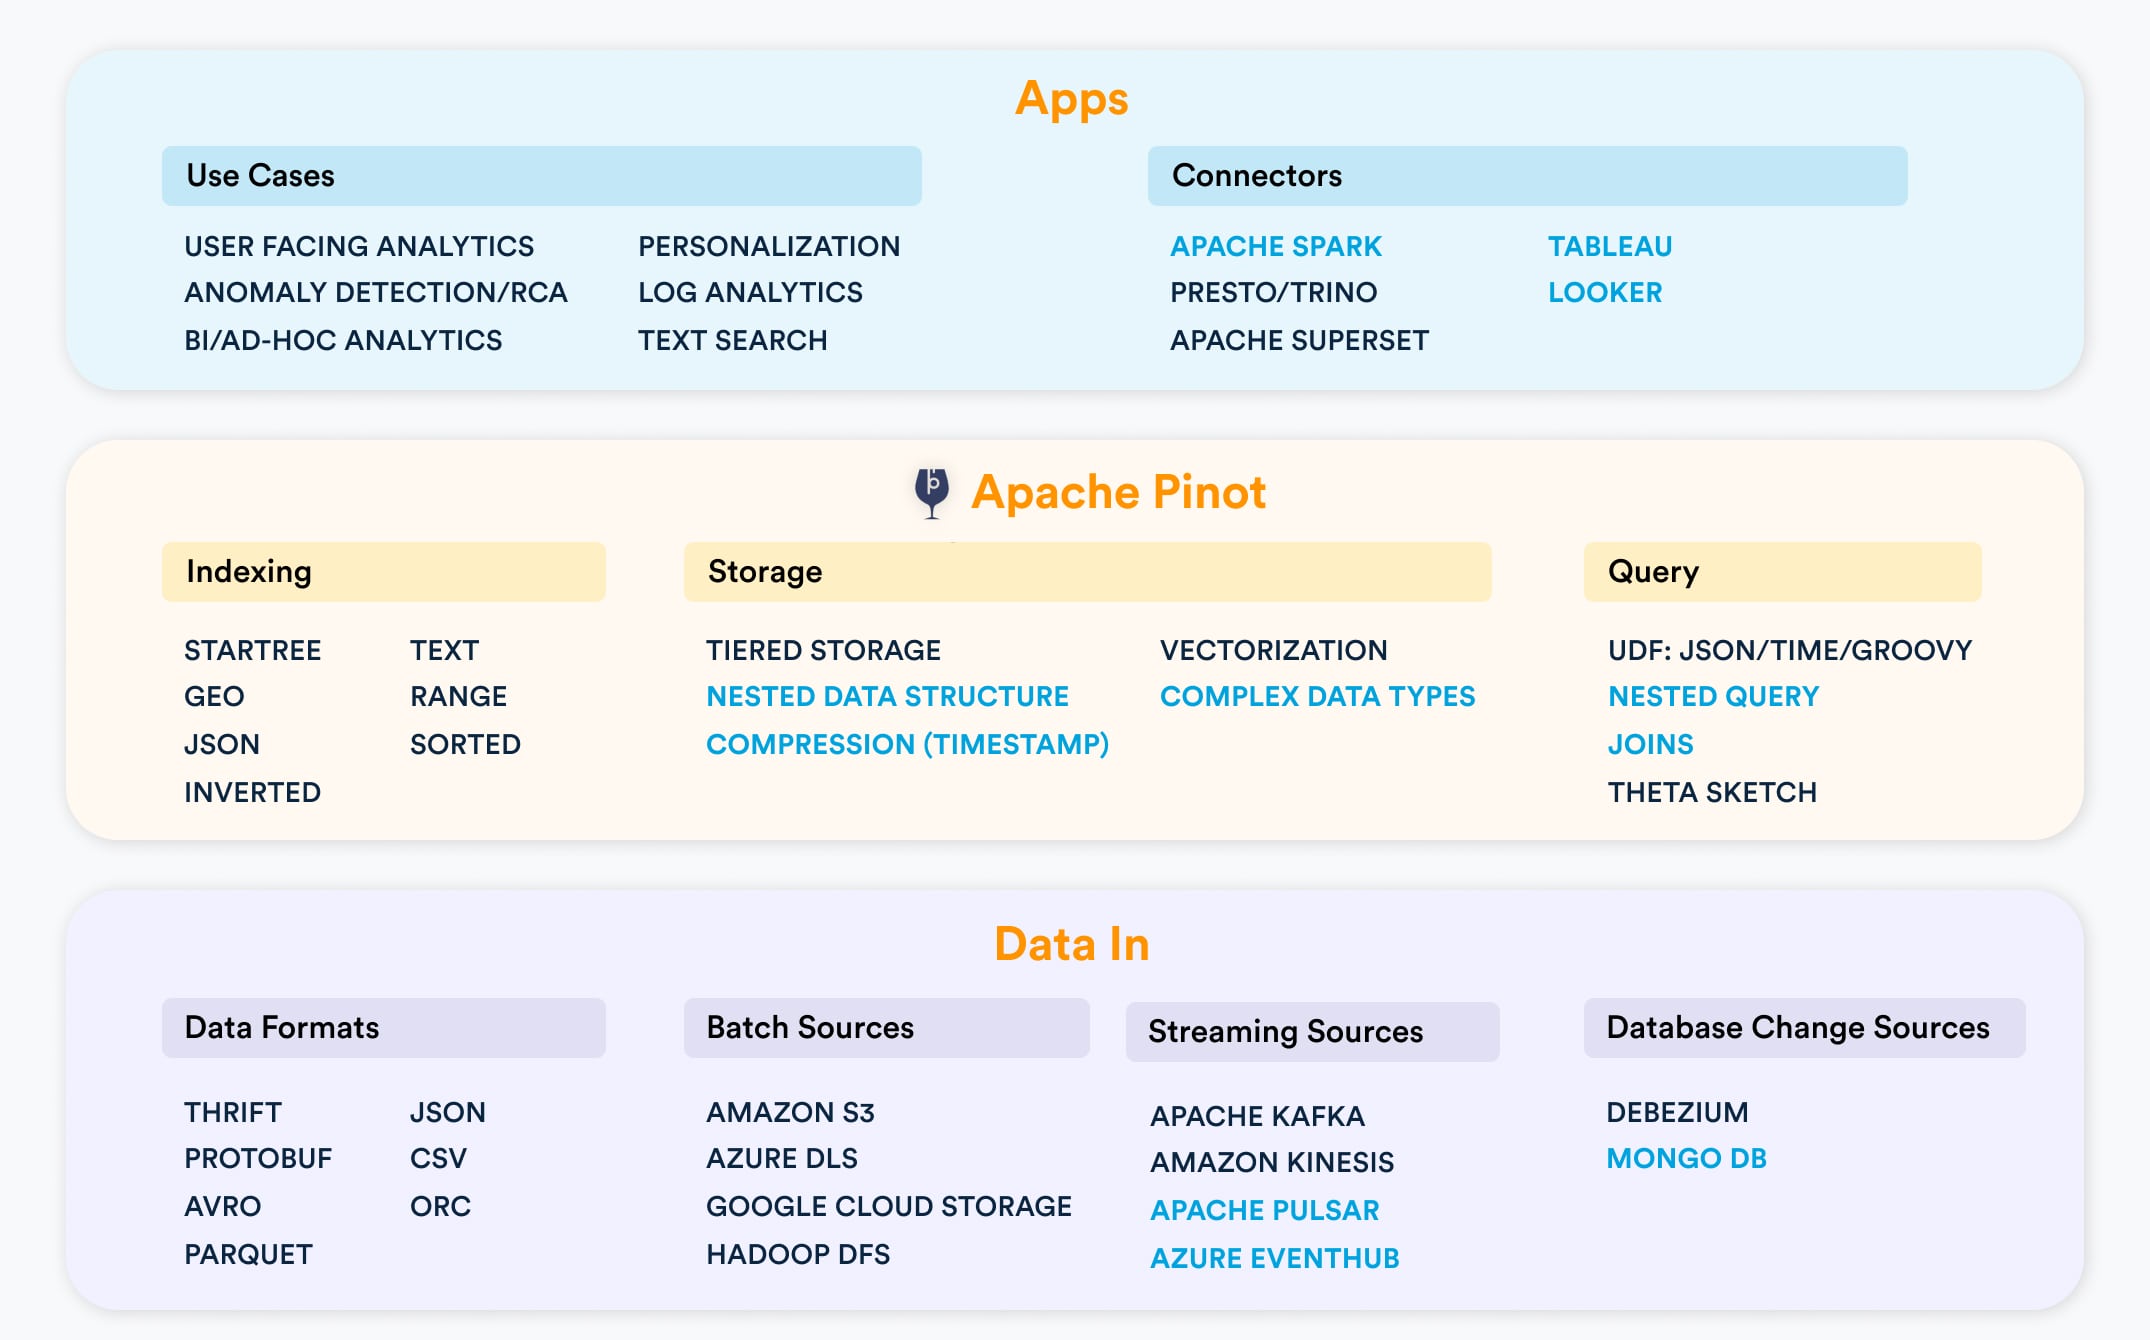
Task: Open the 'LOOKER' connector link
Action: pyautogui.click(x=1605, y=292)
